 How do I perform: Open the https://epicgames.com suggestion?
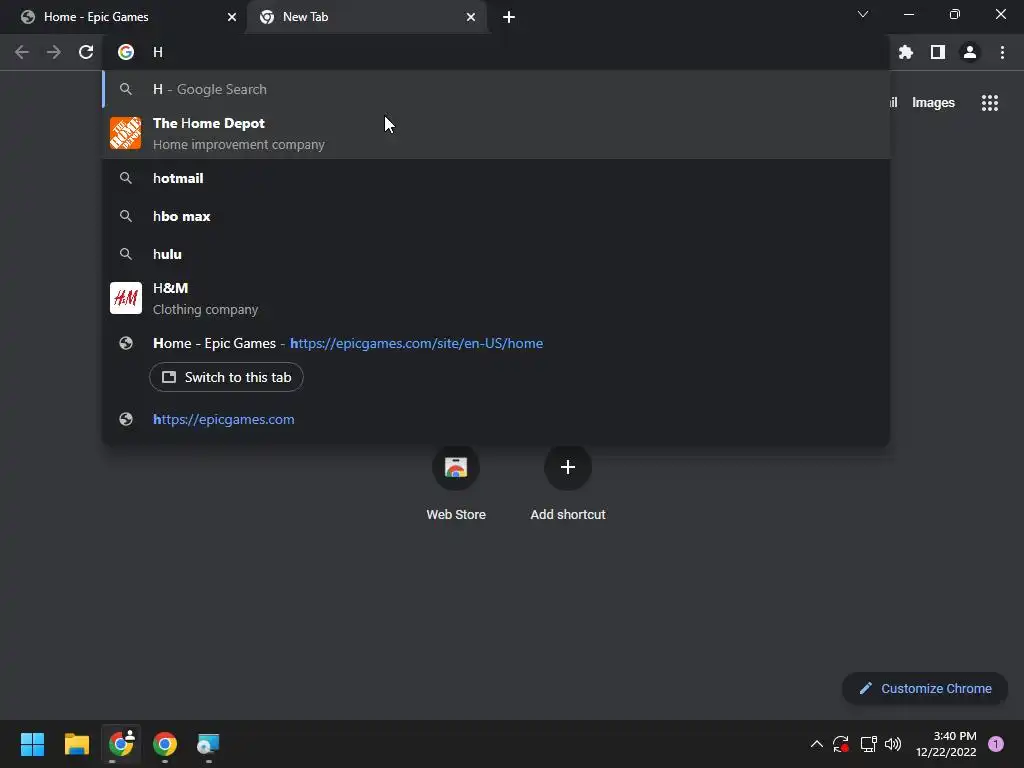click(x=496, y=419)
